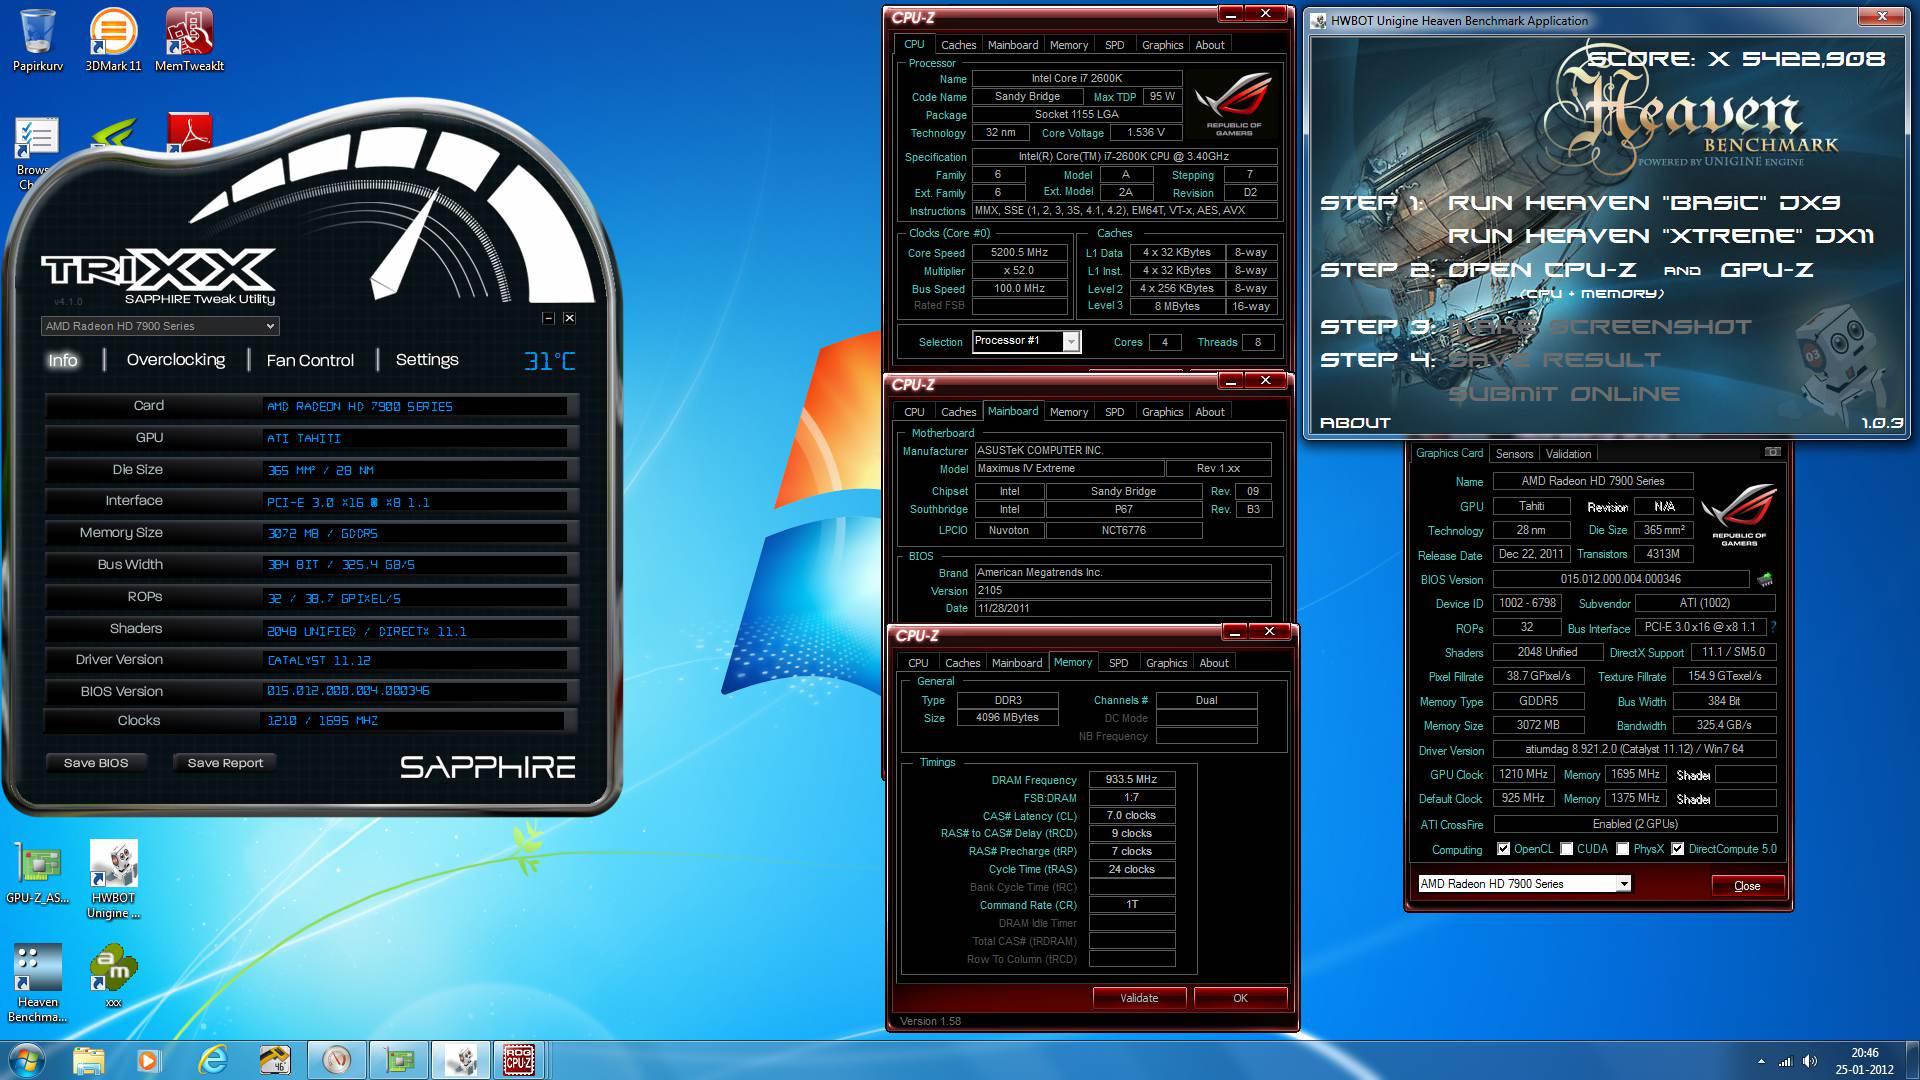Click the GPU-Z Close button
Image resolution: width=1920 pixels, height=1080 pixels.
point(1746,886)
